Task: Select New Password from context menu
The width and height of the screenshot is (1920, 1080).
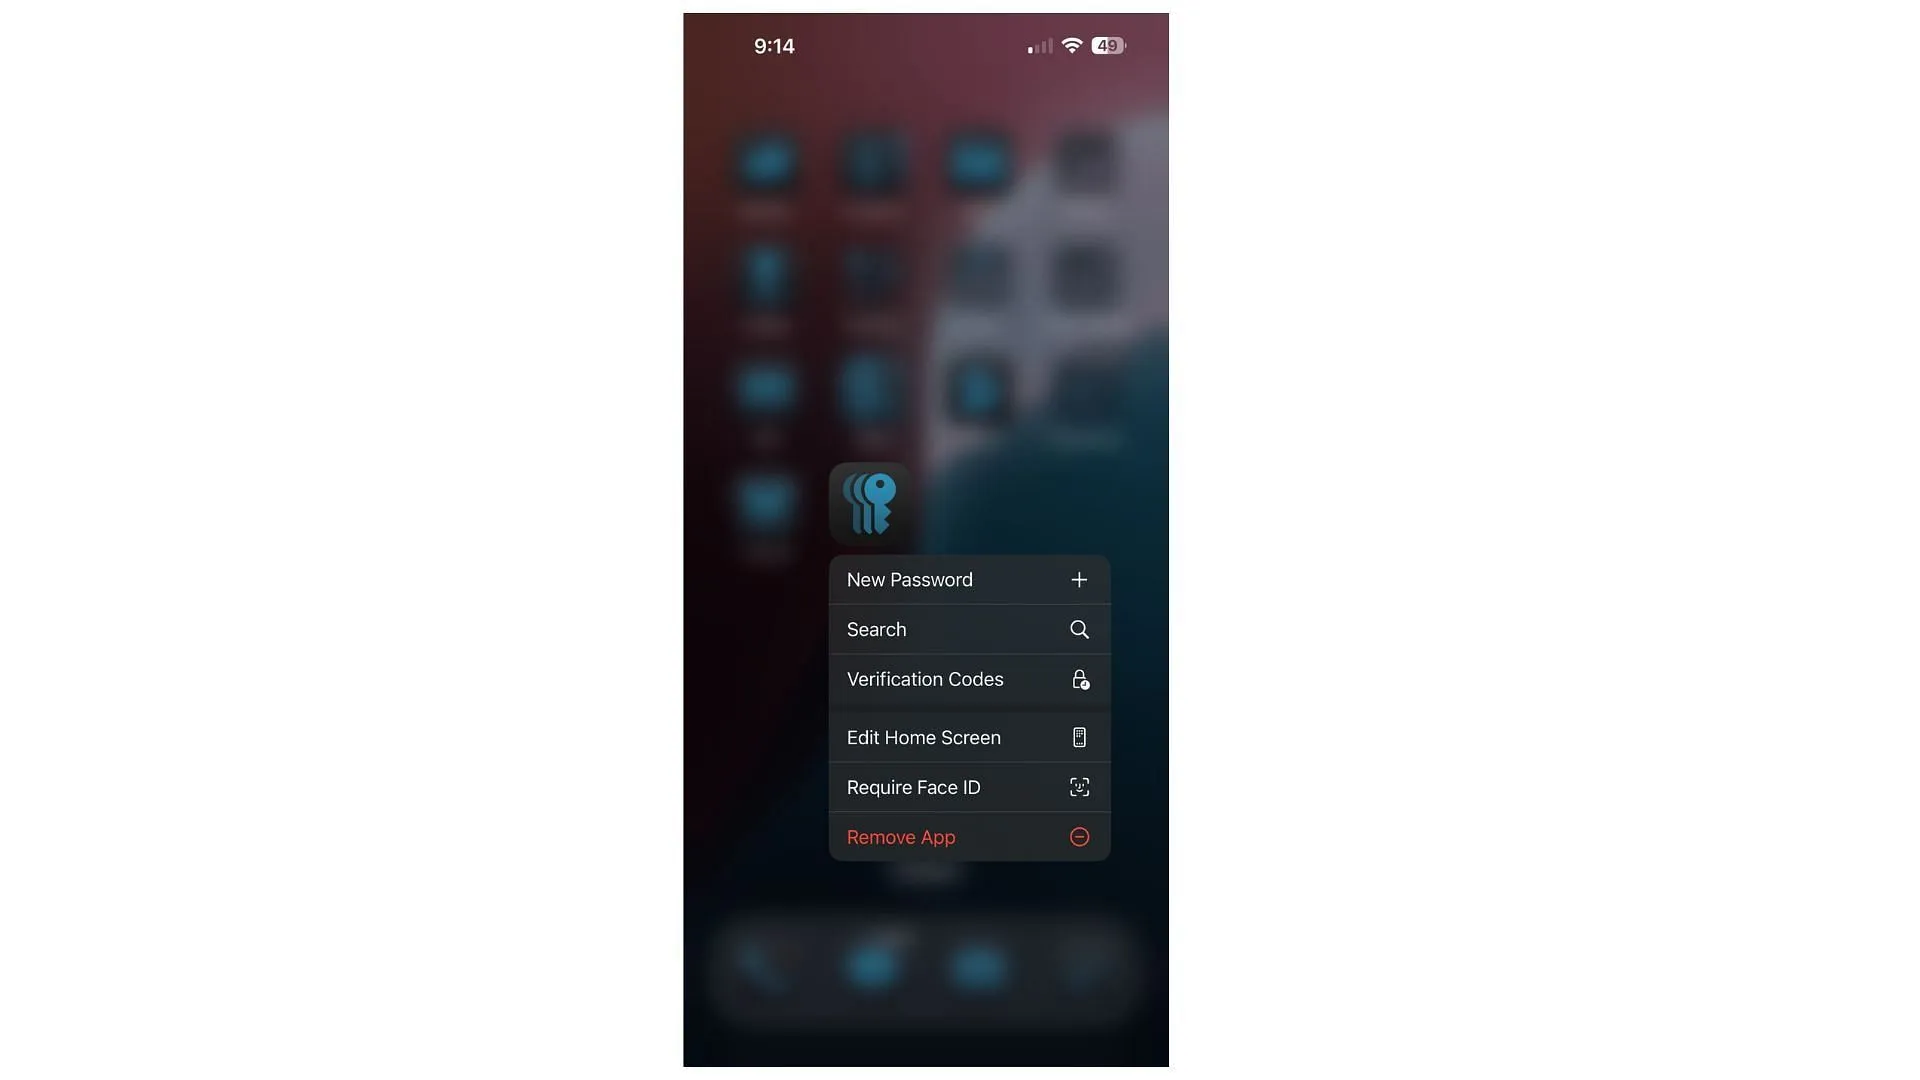Action: [x=968, y=580]
